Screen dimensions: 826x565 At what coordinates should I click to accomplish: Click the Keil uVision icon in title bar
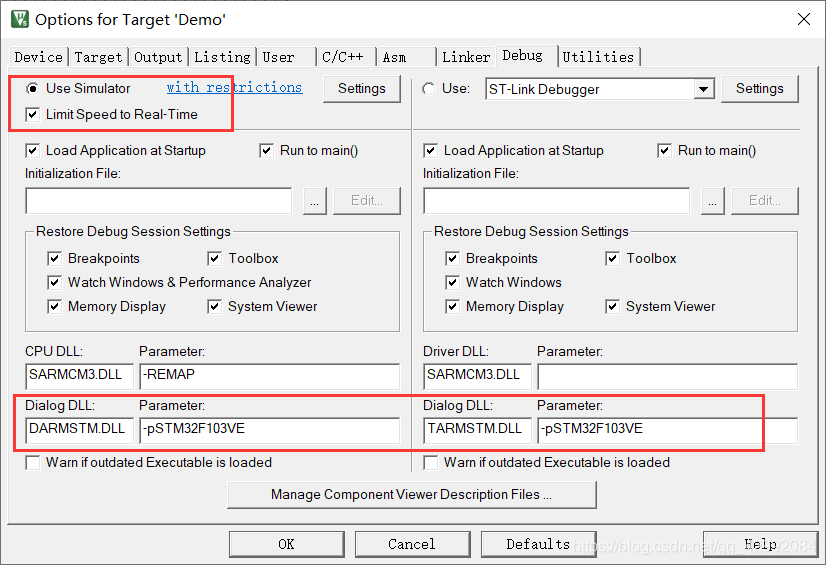tap(20, 19)
